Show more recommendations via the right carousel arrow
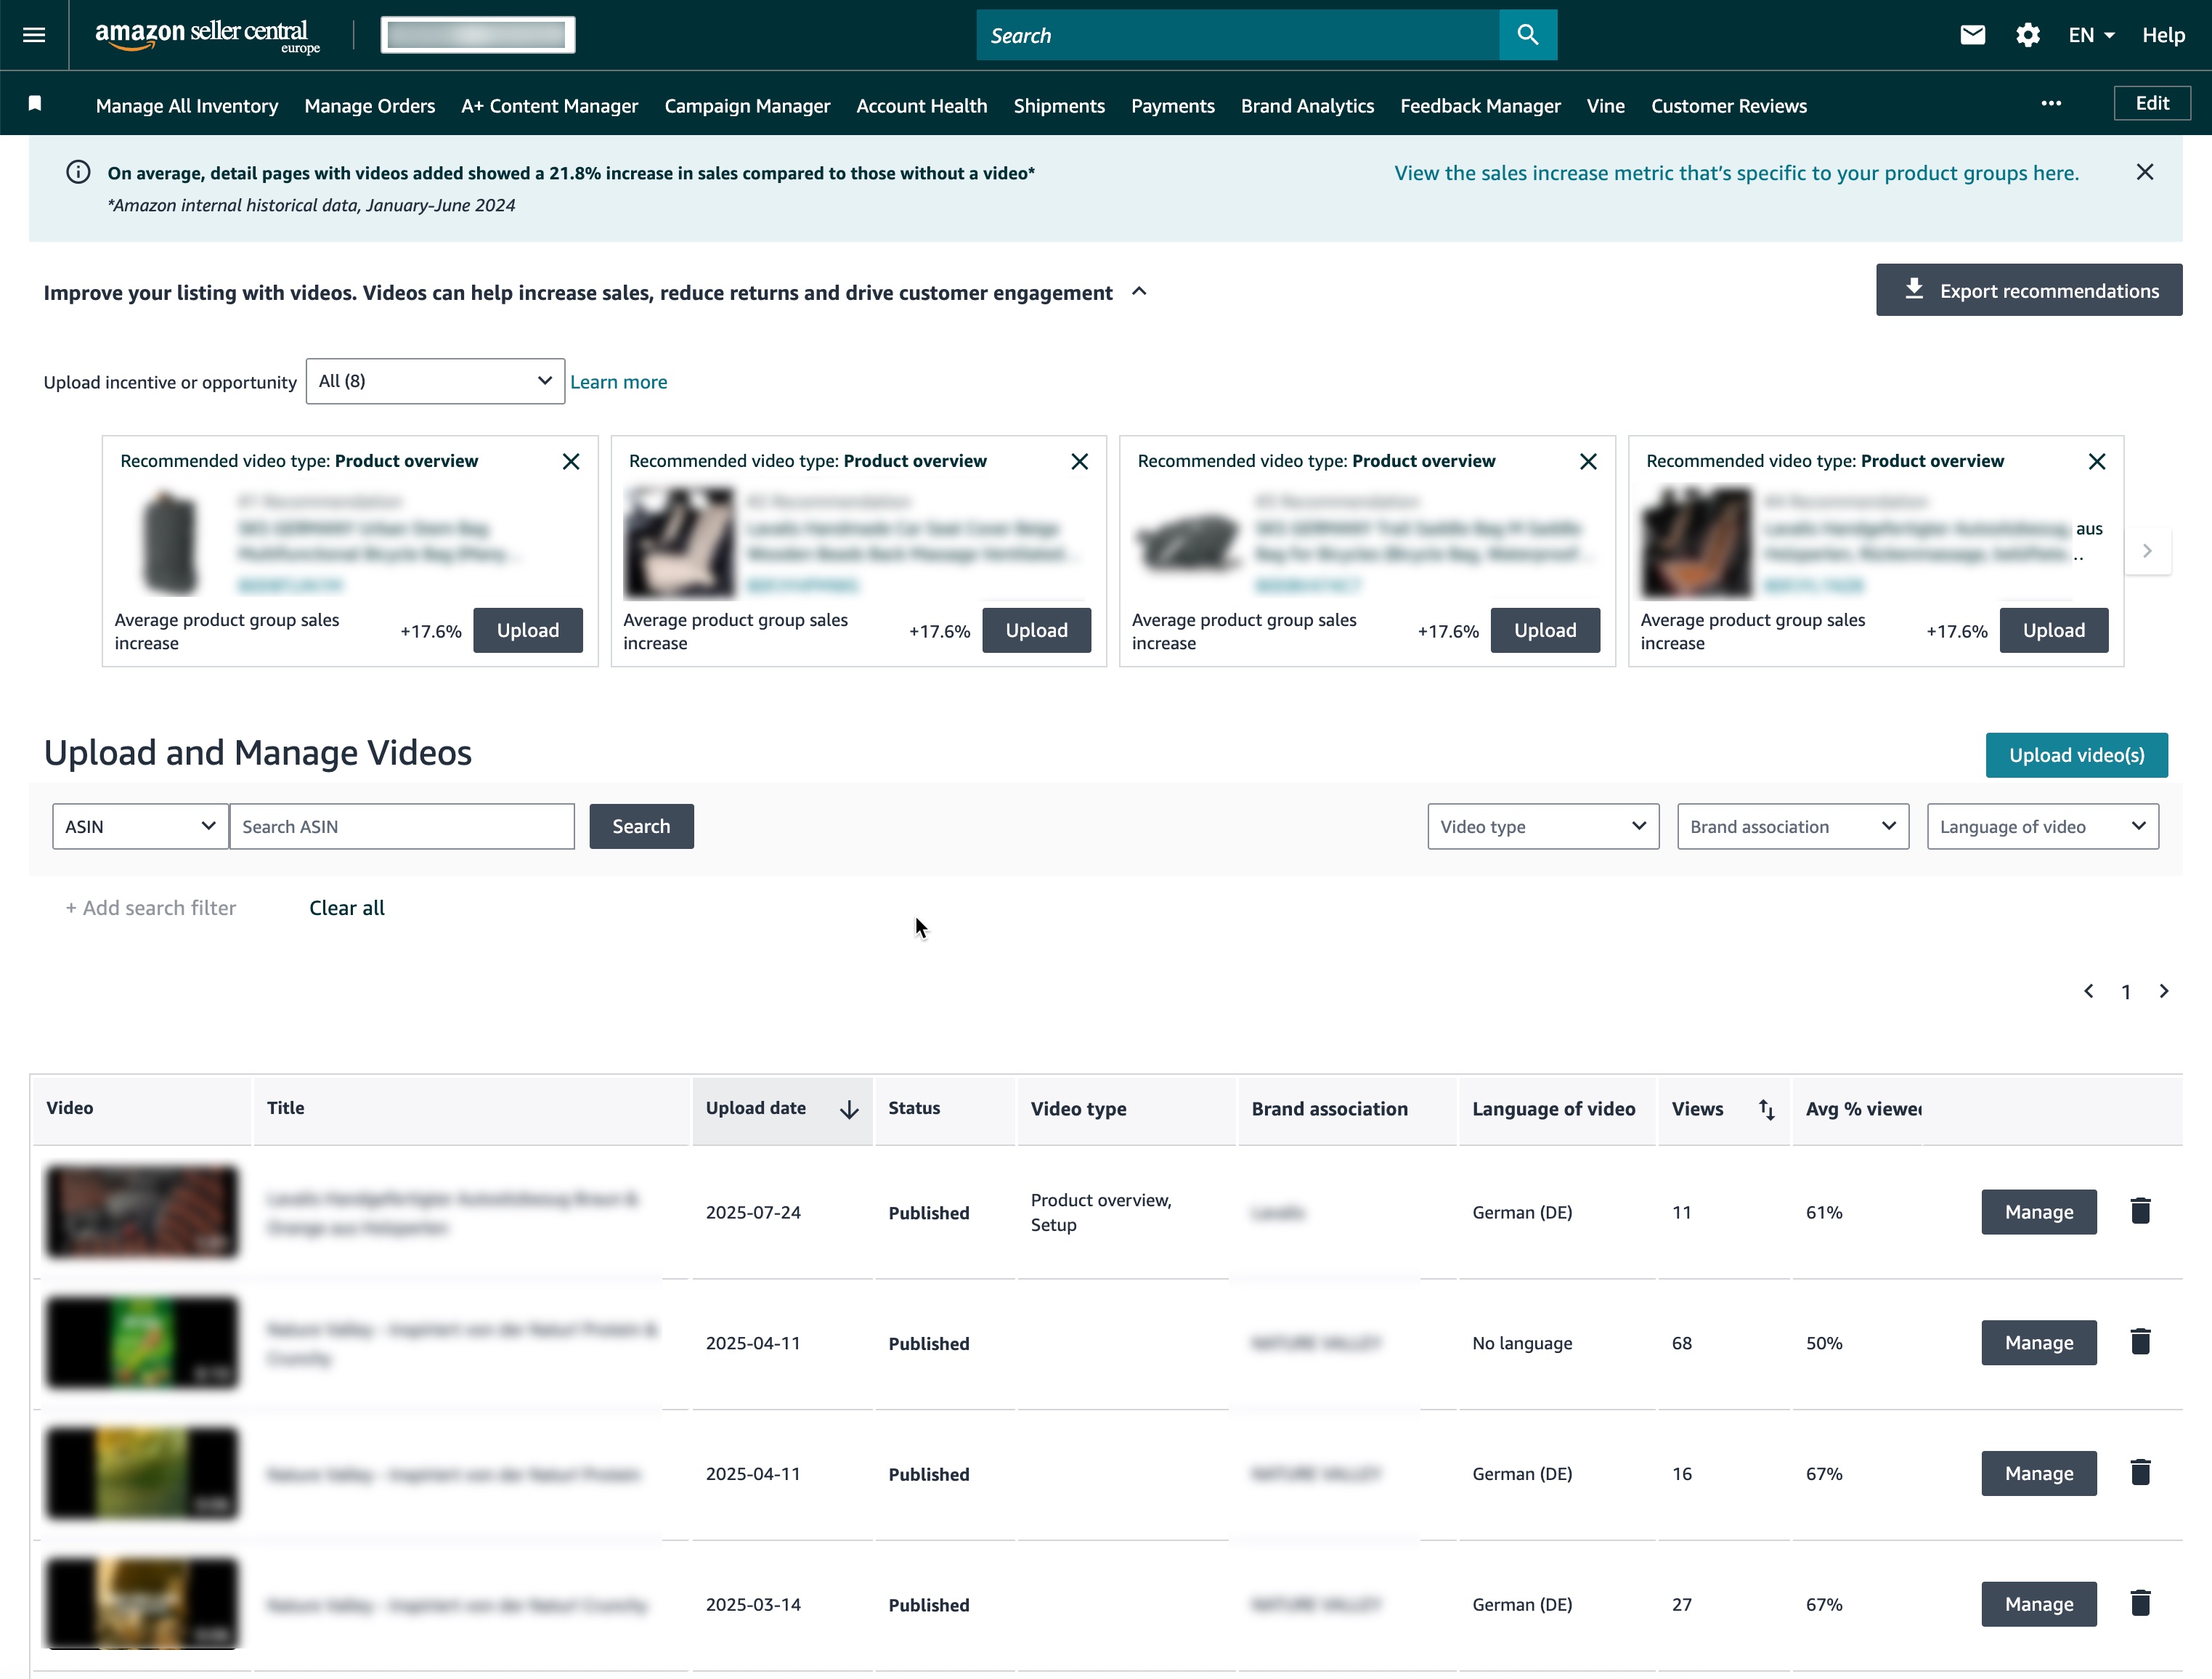Screen dimensions: 2212x1679 (2147, 550)
